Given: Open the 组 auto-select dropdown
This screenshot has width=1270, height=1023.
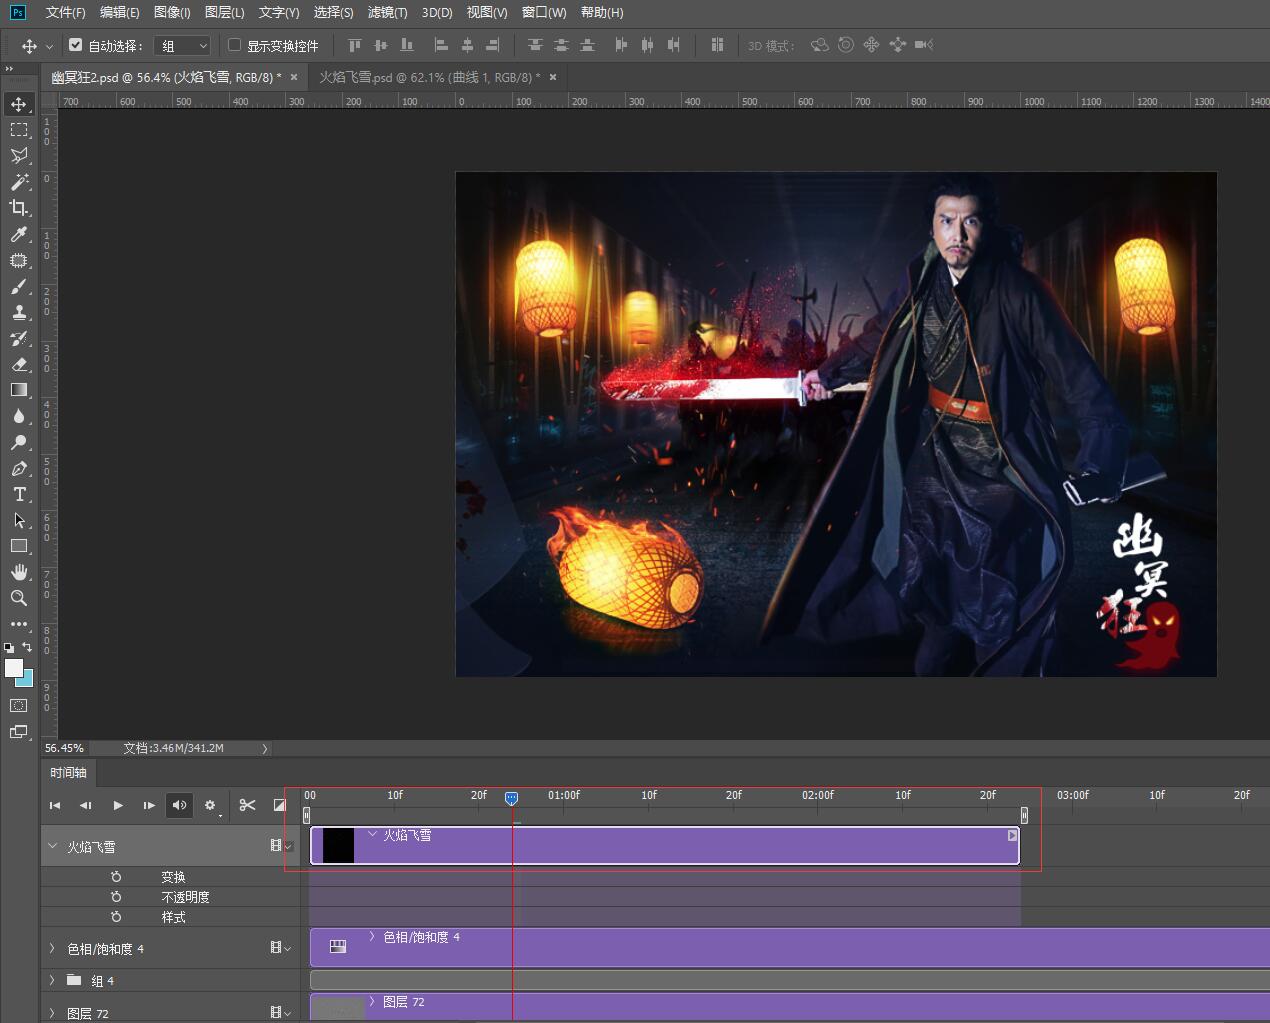Looking at the screenshot, I should [x=183, y=46].
